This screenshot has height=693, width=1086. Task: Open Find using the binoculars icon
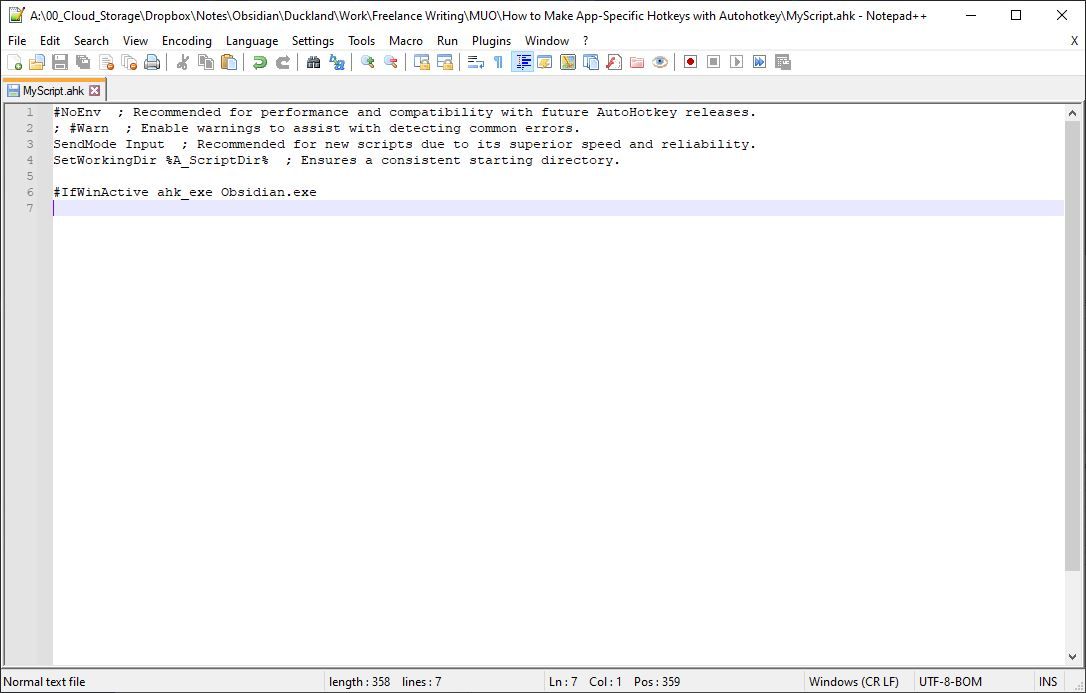point(314,62)
